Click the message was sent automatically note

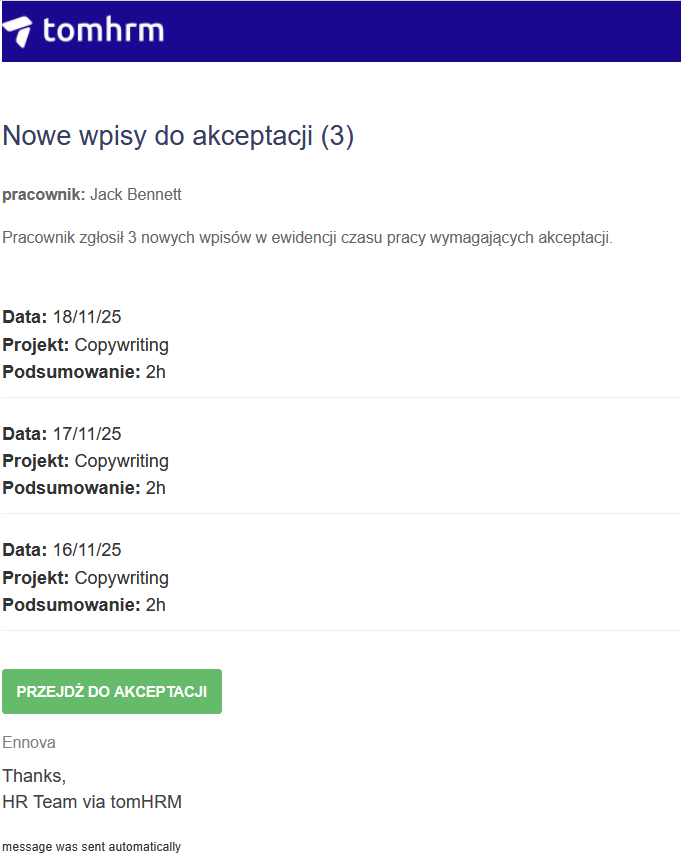click(91, 847)
